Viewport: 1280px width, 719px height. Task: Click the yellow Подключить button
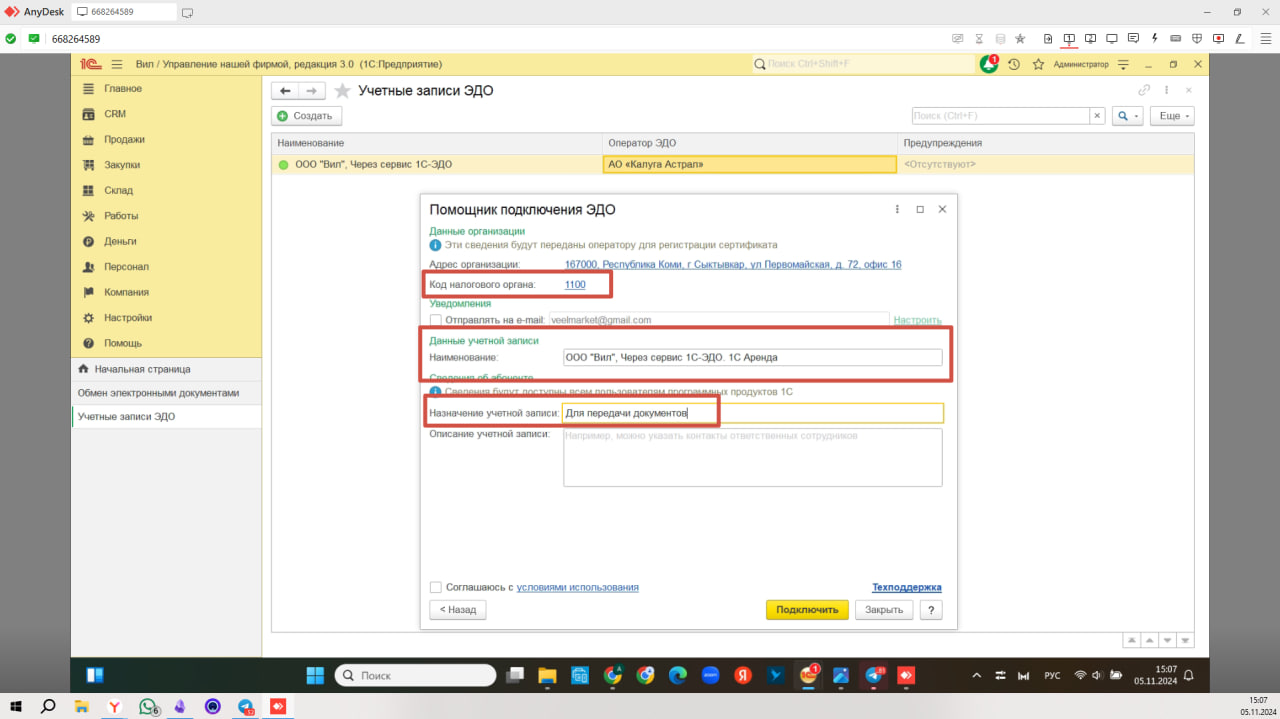click(x=807, y=610)
